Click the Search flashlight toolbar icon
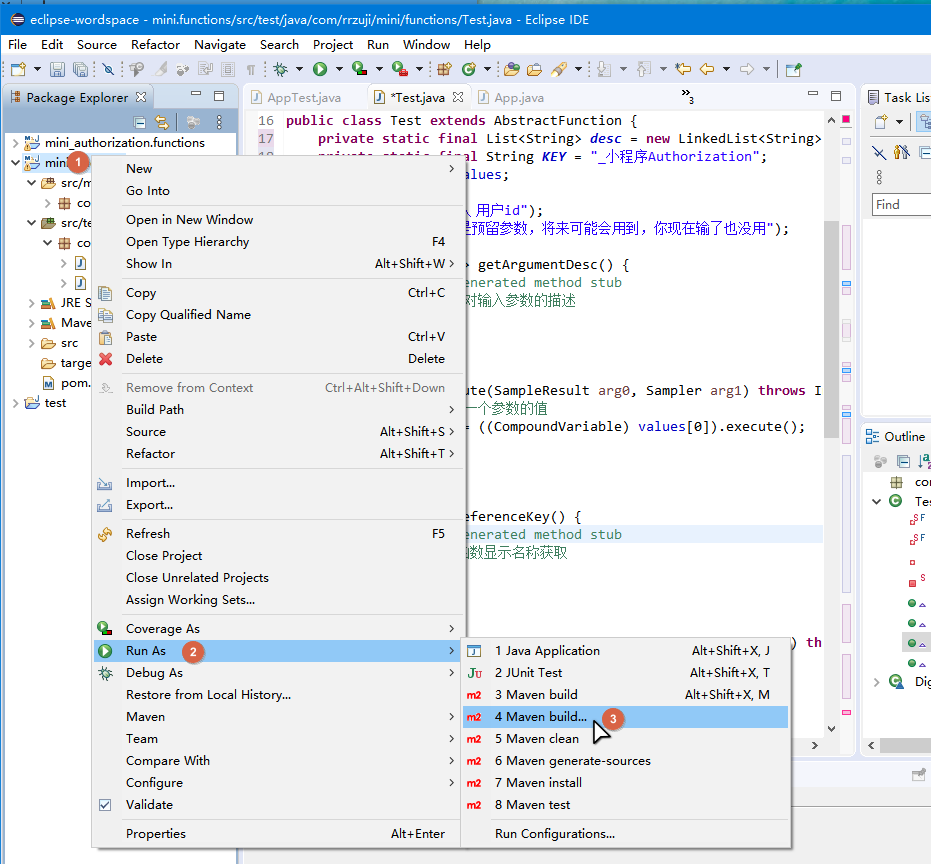This screenshot has width=931, height=864. click(x=559, y=69)
